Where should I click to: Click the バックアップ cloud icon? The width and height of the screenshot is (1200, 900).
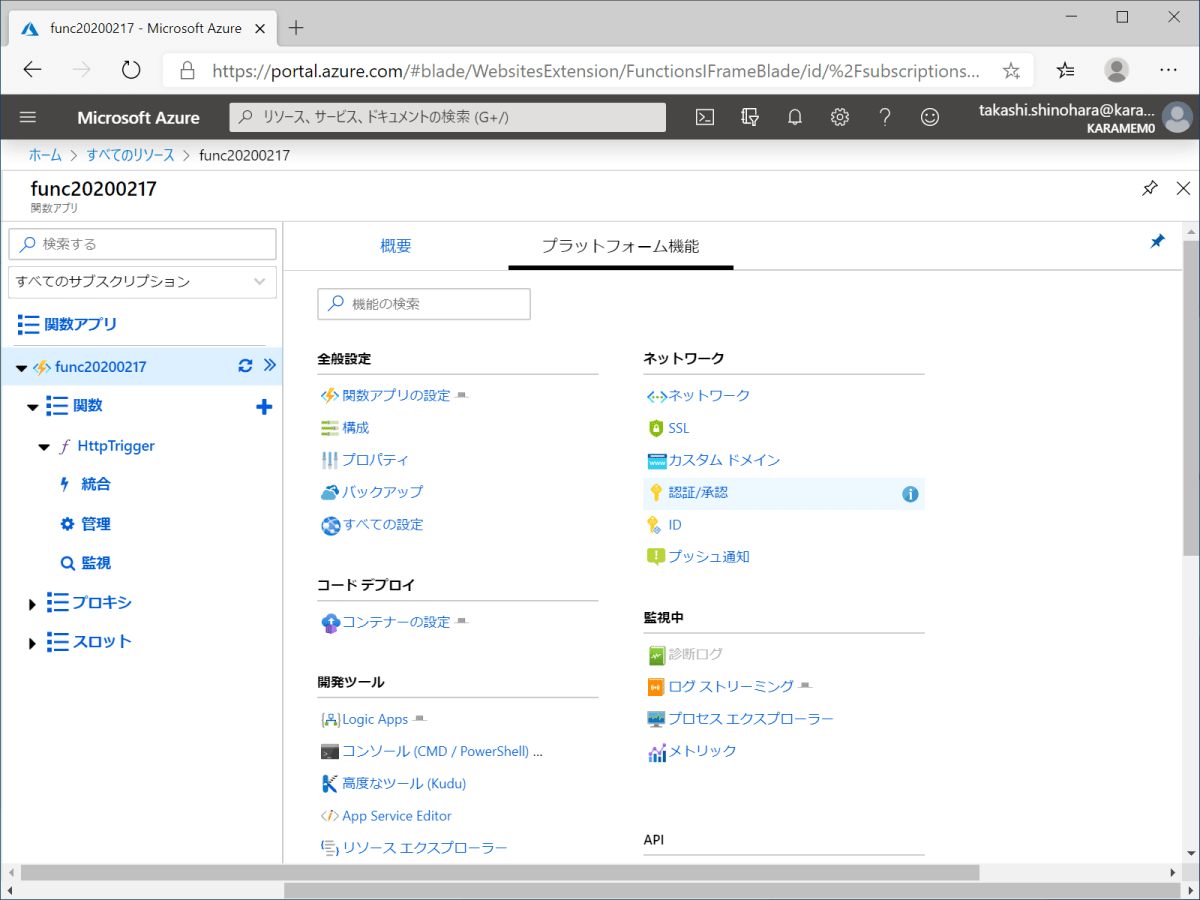click(x=330, y=492)
